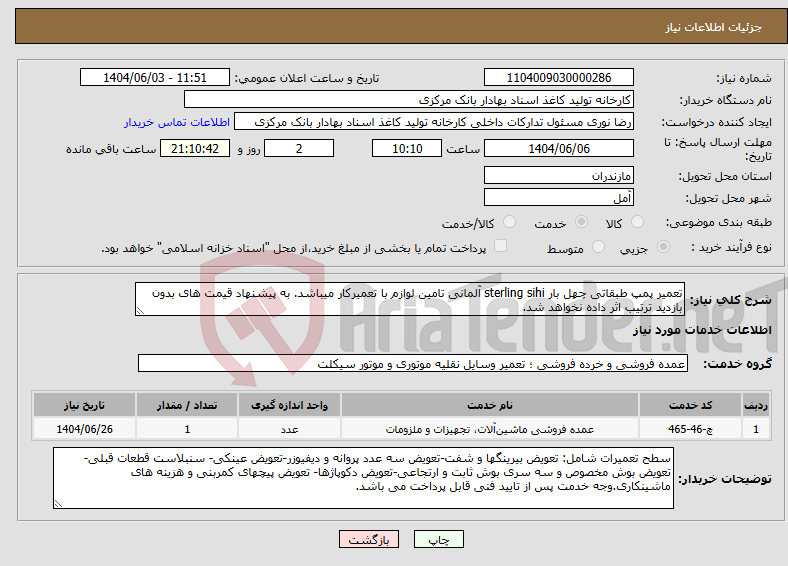Select the جزیی purchase type radio
Image resolution: width=788 pixels, height=566 pixels.
pos(663,246)
